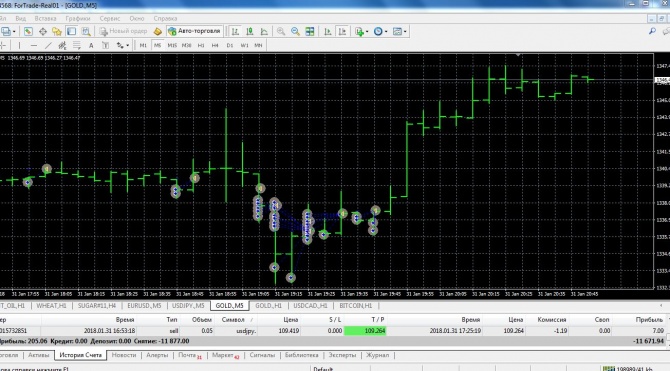Screen dimensions: 670x371
Task: Zoom in the chart with magnifier plus icon
Action: coord(281,31)
